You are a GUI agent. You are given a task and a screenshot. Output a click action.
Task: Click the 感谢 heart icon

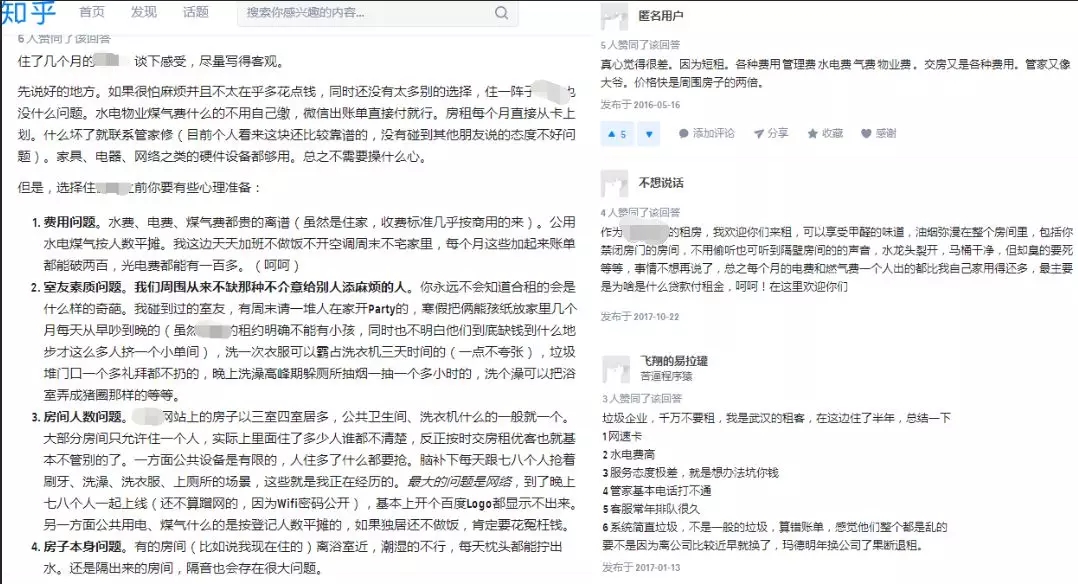tap(866, 133)
